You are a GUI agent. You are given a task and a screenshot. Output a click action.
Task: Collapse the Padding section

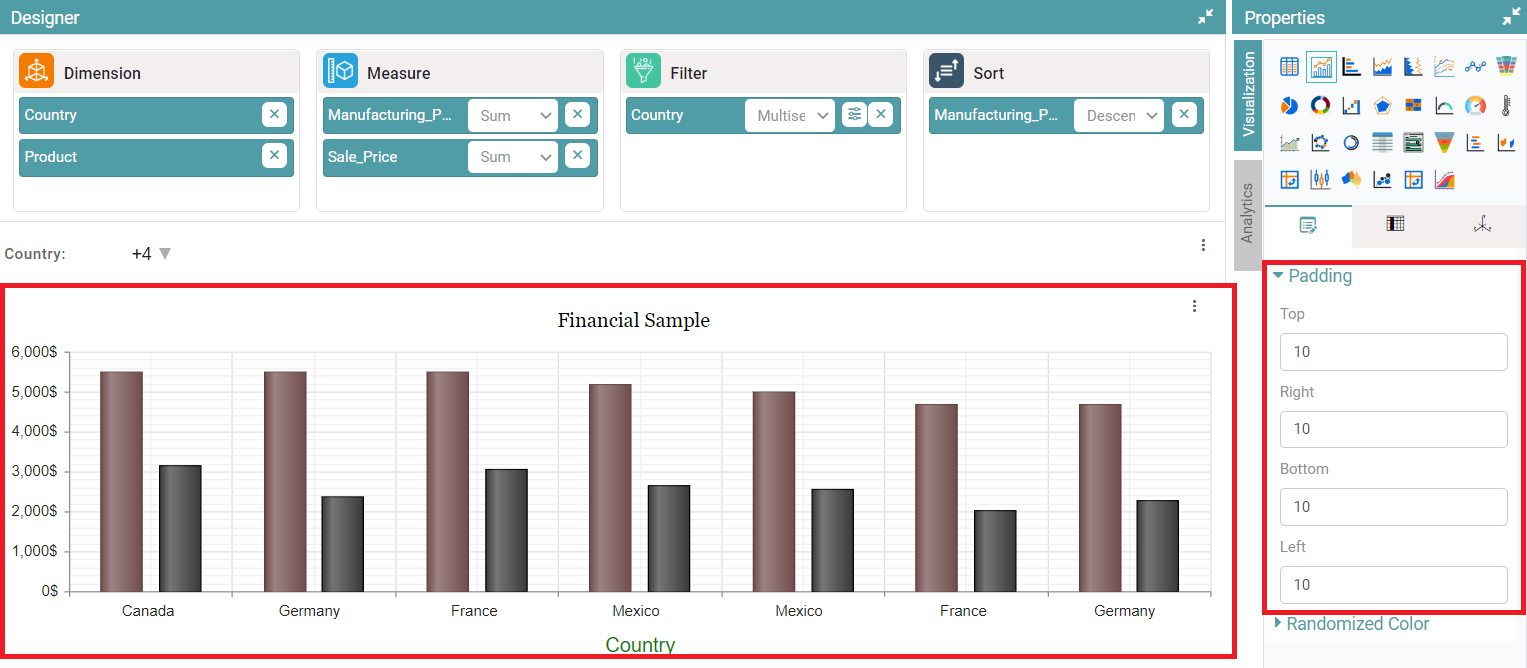(x=1311, y=276)
